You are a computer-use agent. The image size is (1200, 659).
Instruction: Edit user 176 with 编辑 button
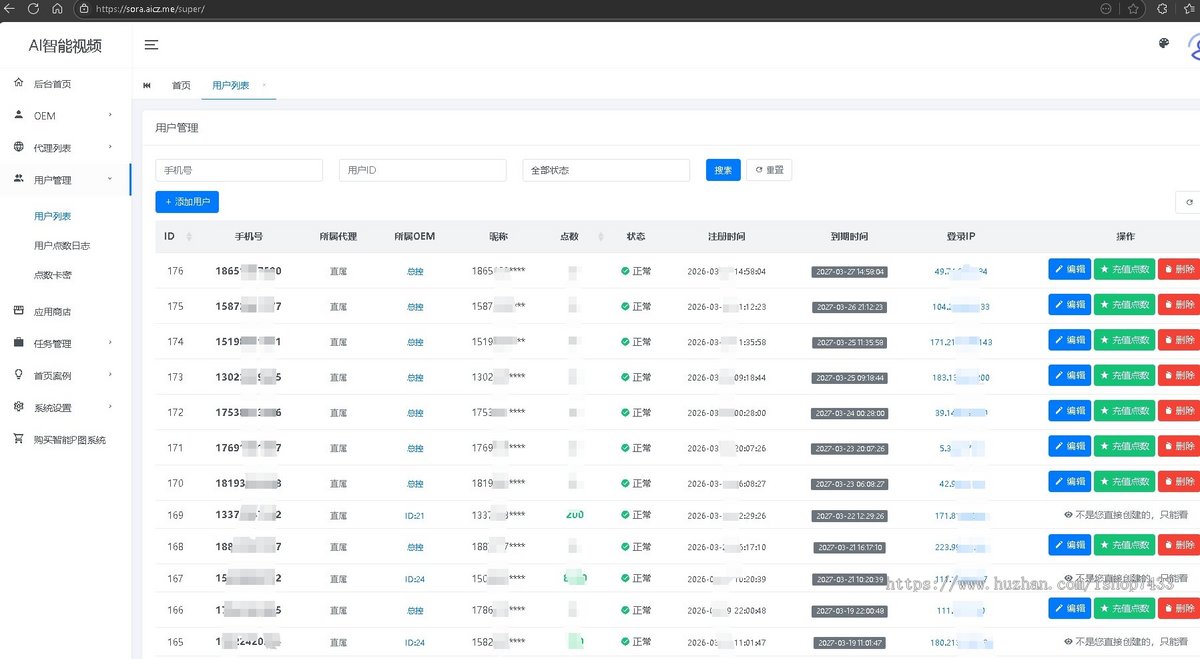click(x=1070, y=269)
